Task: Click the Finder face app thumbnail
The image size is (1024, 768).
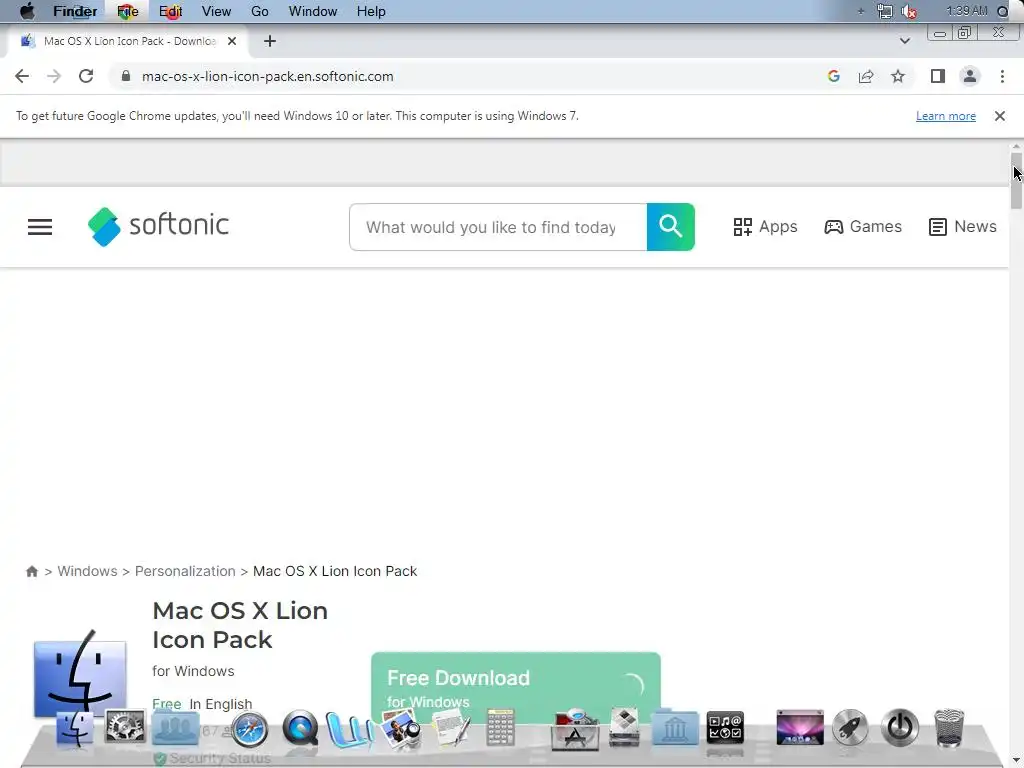Action: coord(80,673)
